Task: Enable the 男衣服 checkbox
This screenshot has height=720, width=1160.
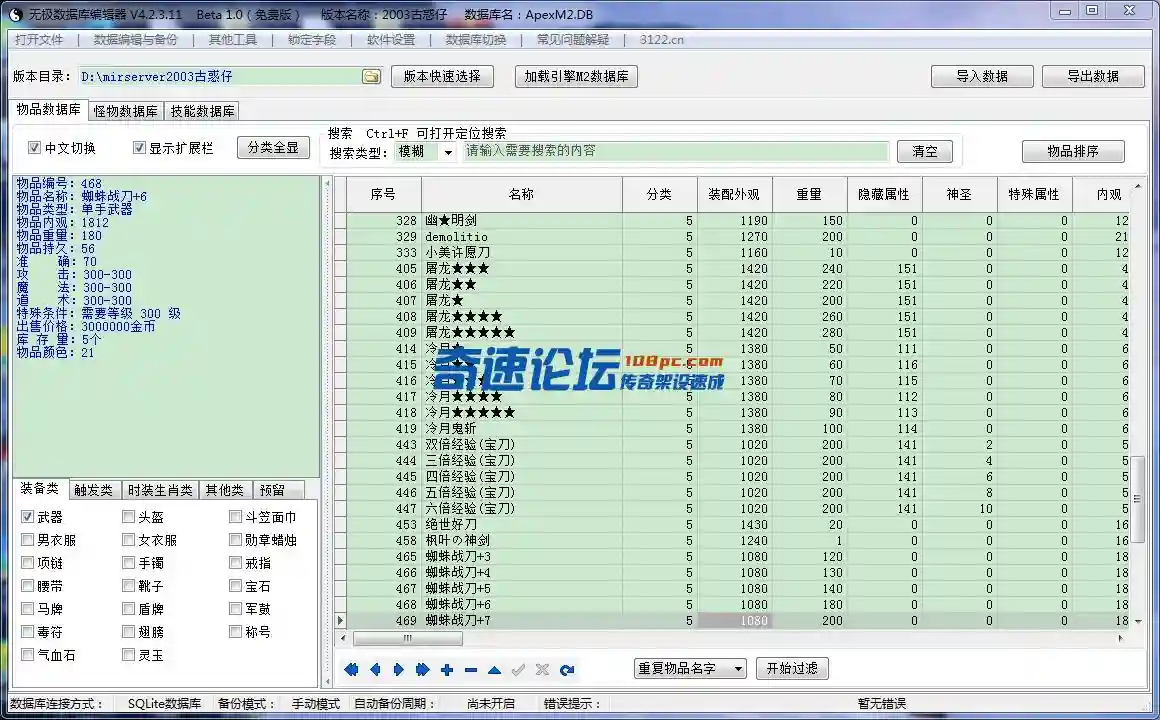Action: [x=27, y=539]
